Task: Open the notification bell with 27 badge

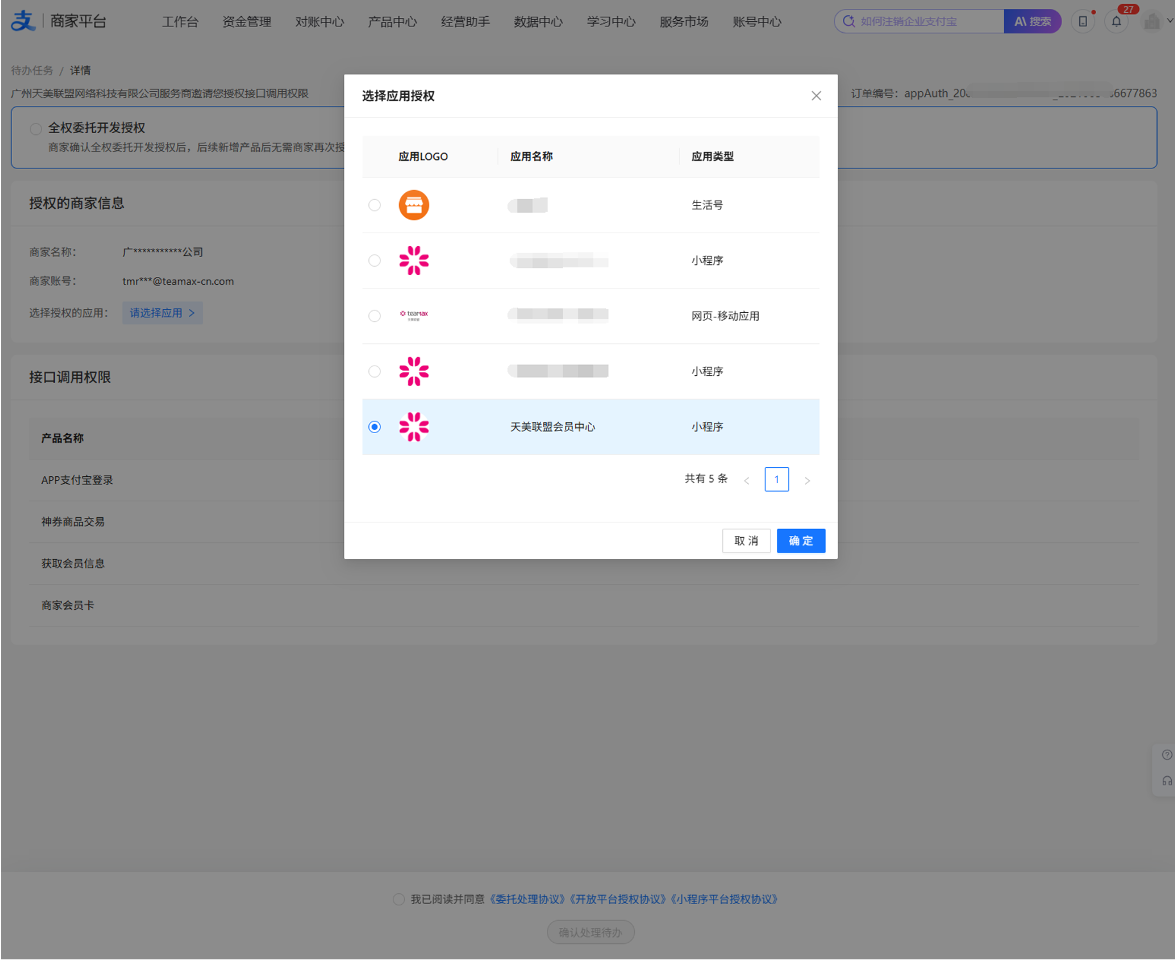Action: [1116, 22]
